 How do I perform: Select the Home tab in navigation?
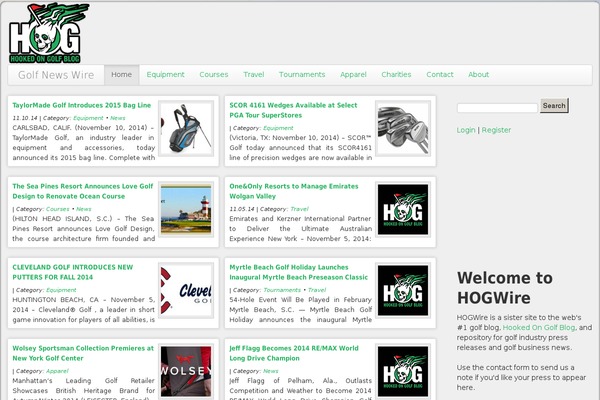pyautogui.click(x=121, y=74)
